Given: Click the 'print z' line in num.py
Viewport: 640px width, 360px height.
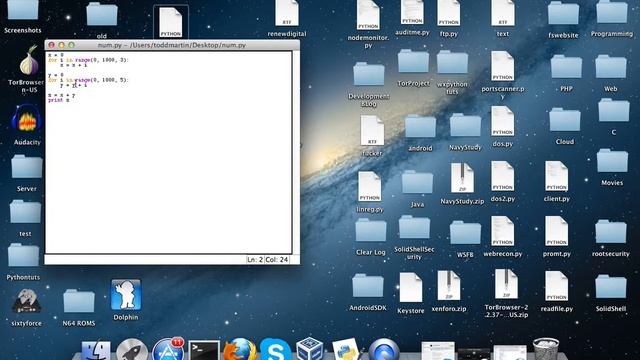Looking at the screenshot, I should 59,100.
